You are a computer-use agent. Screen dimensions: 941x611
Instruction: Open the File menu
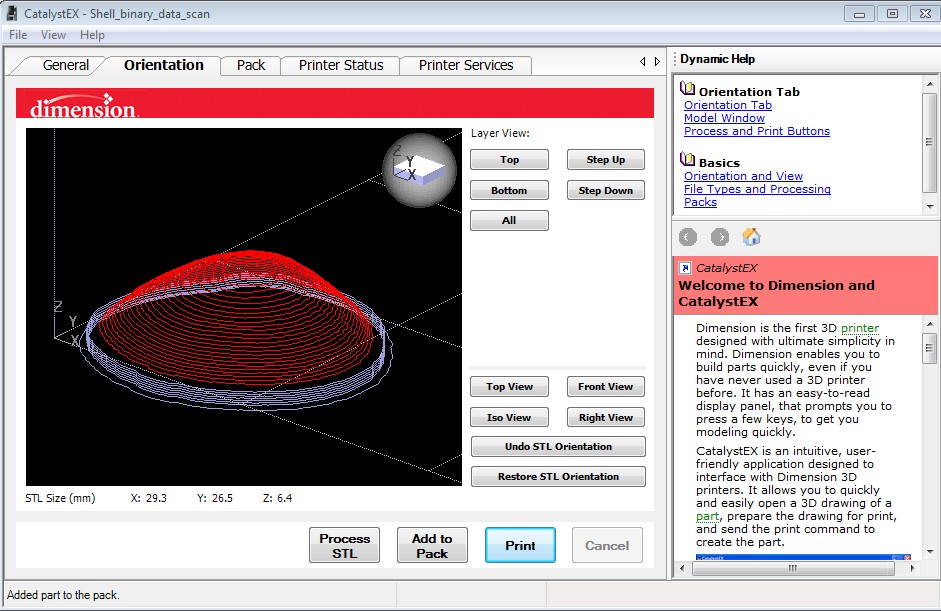pyautogui.click(x=18, y=35)
